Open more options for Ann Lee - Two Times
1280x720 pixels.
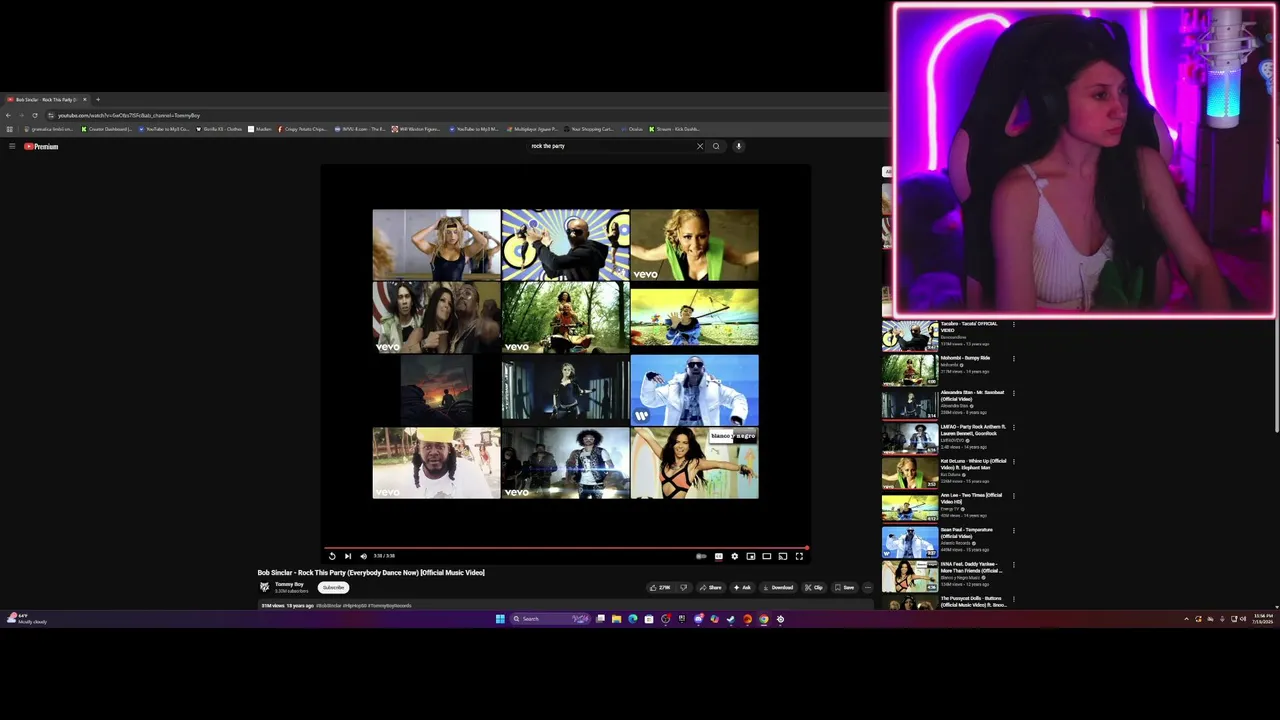tap(1013, 496)
